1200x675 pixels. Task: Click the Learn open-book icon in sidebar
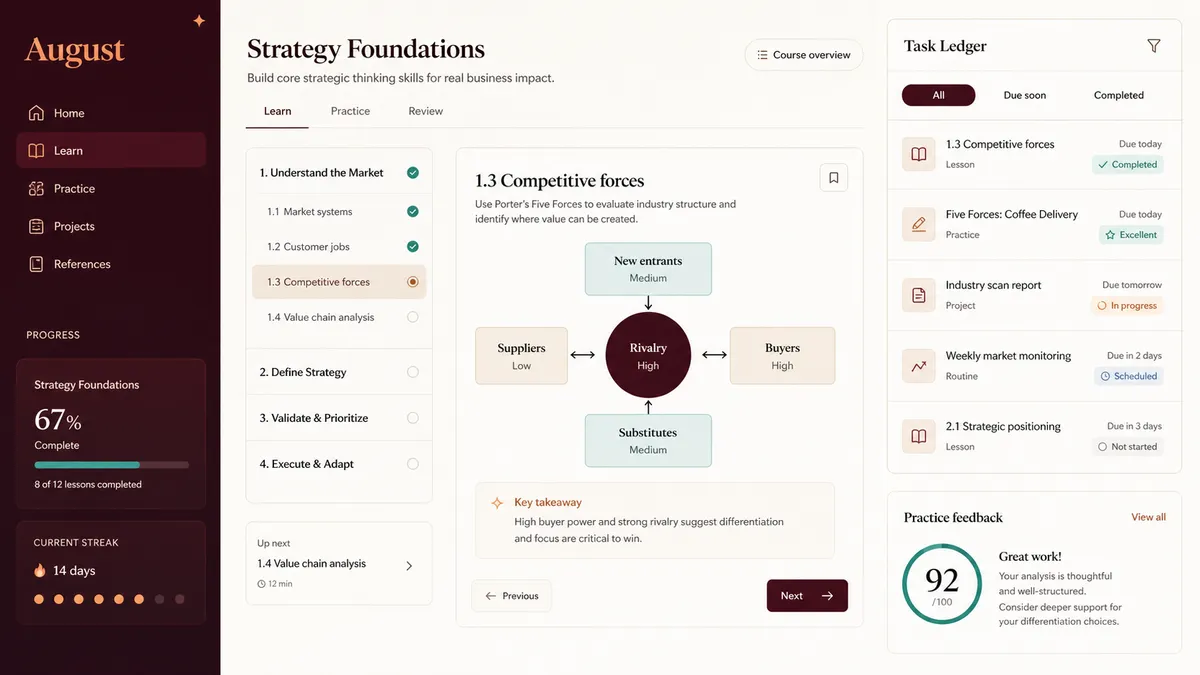coord(37,151)
